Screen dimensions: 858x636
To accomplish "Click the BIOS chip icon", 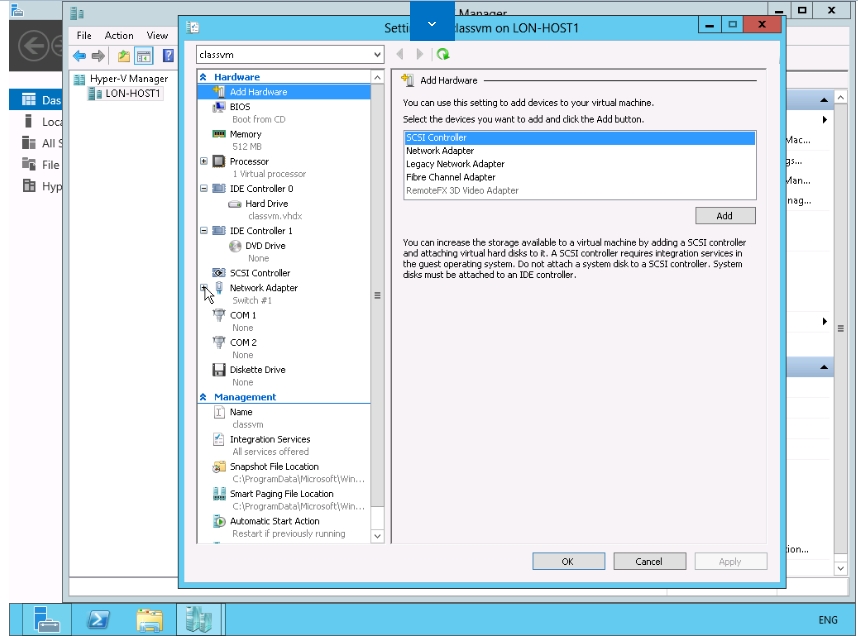I will [219, 107].
